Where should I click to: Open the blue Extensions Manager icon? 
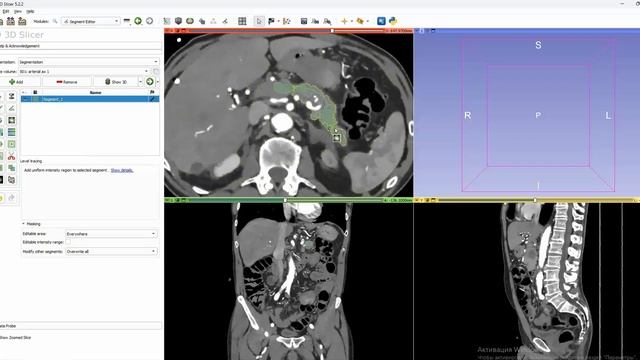coord(381,21)
